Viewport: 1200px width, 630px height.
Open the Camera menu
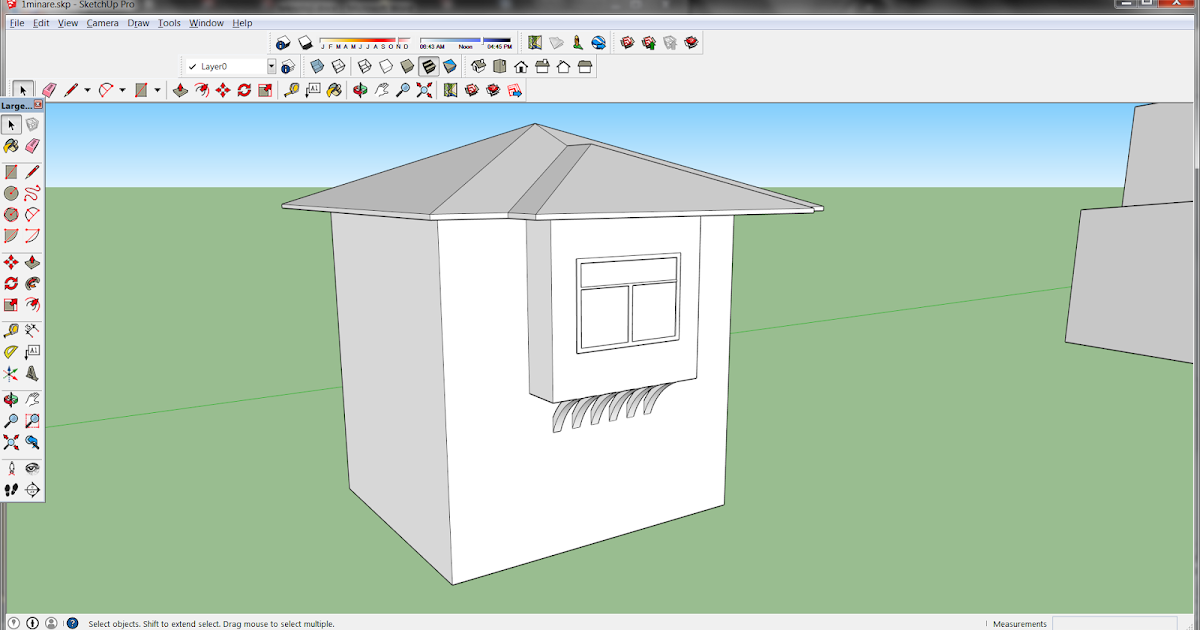click(102, 23)
